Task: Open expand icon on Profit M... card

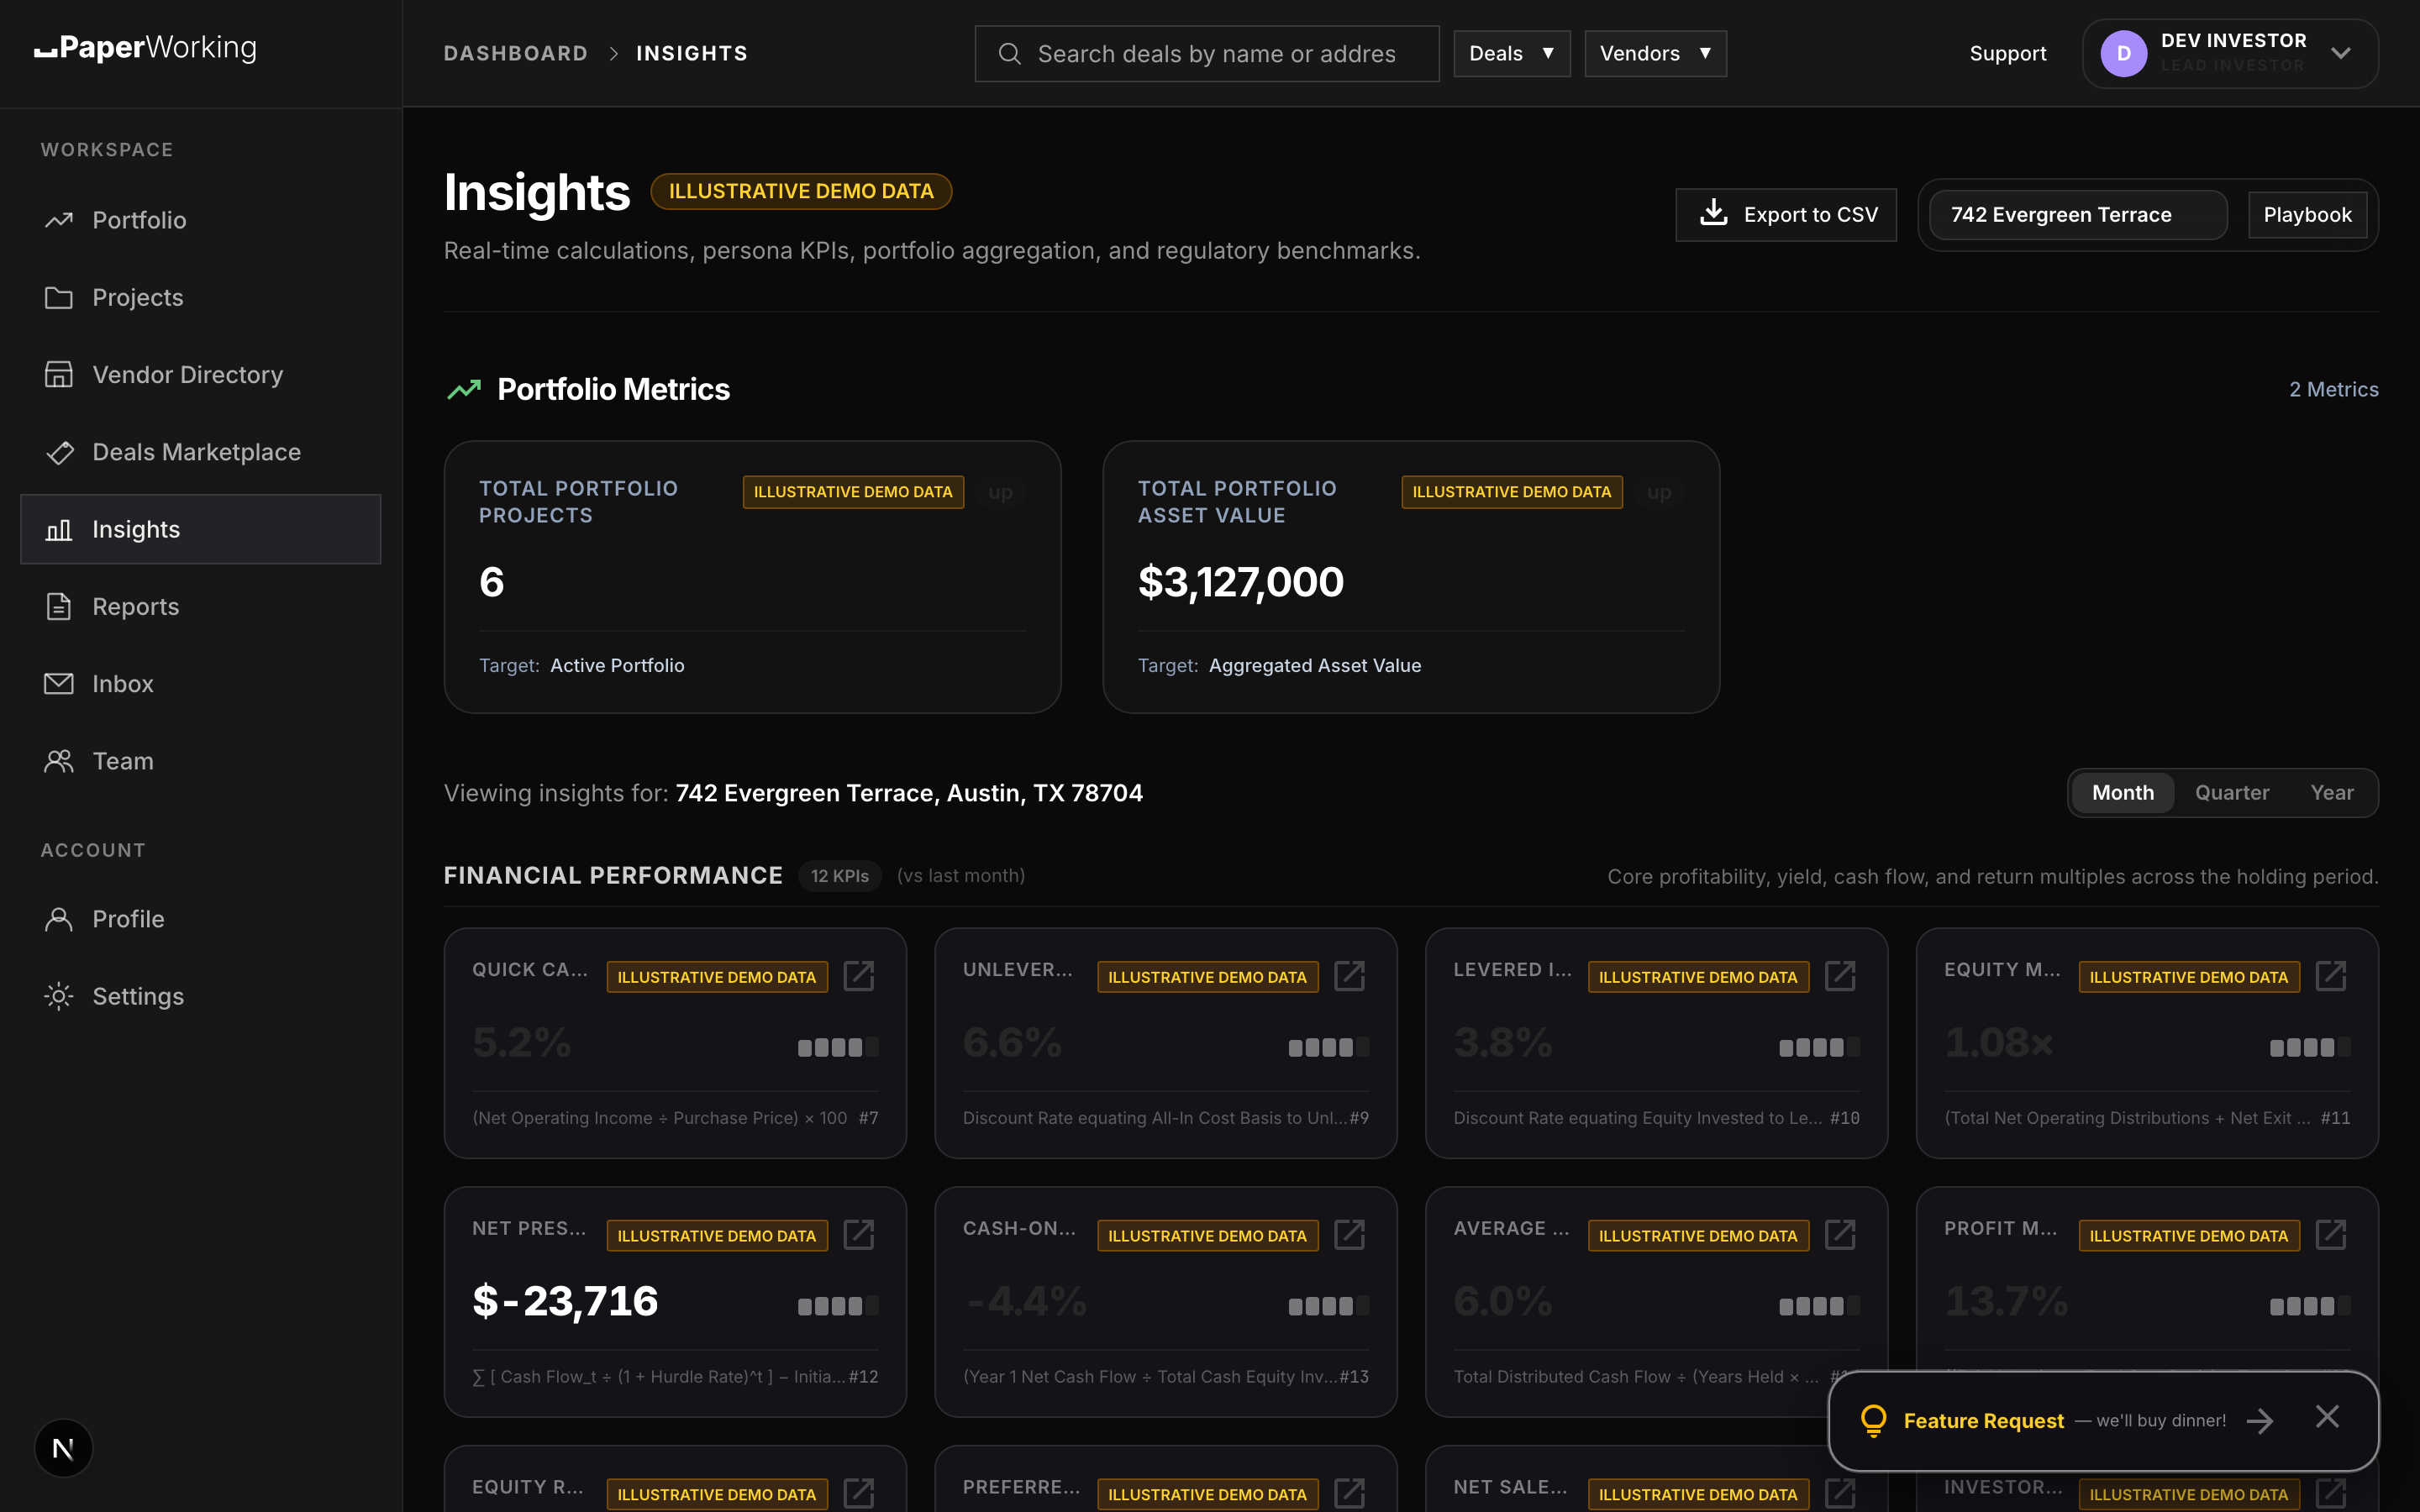Action: tap(2331, 1235)
